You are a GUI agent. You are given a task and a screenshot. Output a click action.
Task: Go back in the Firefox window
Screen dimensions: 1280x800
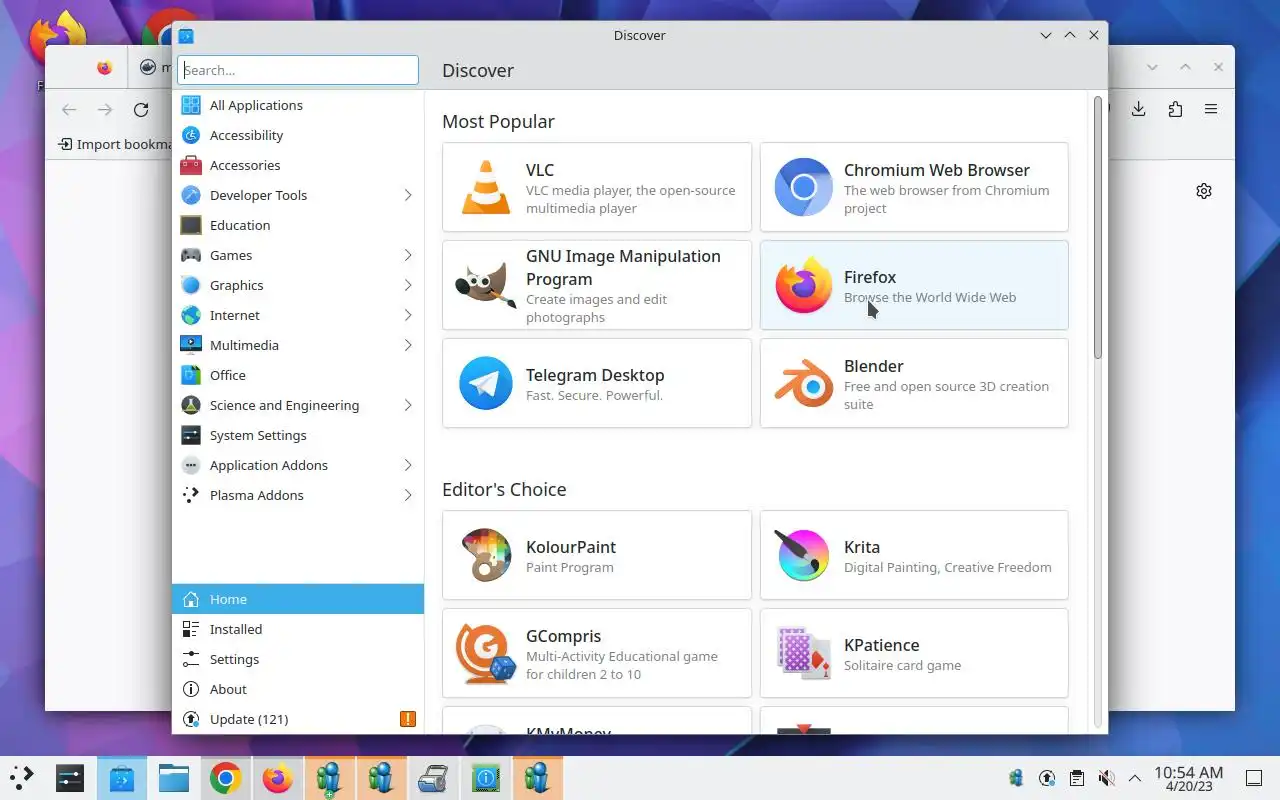click(69, 110)
